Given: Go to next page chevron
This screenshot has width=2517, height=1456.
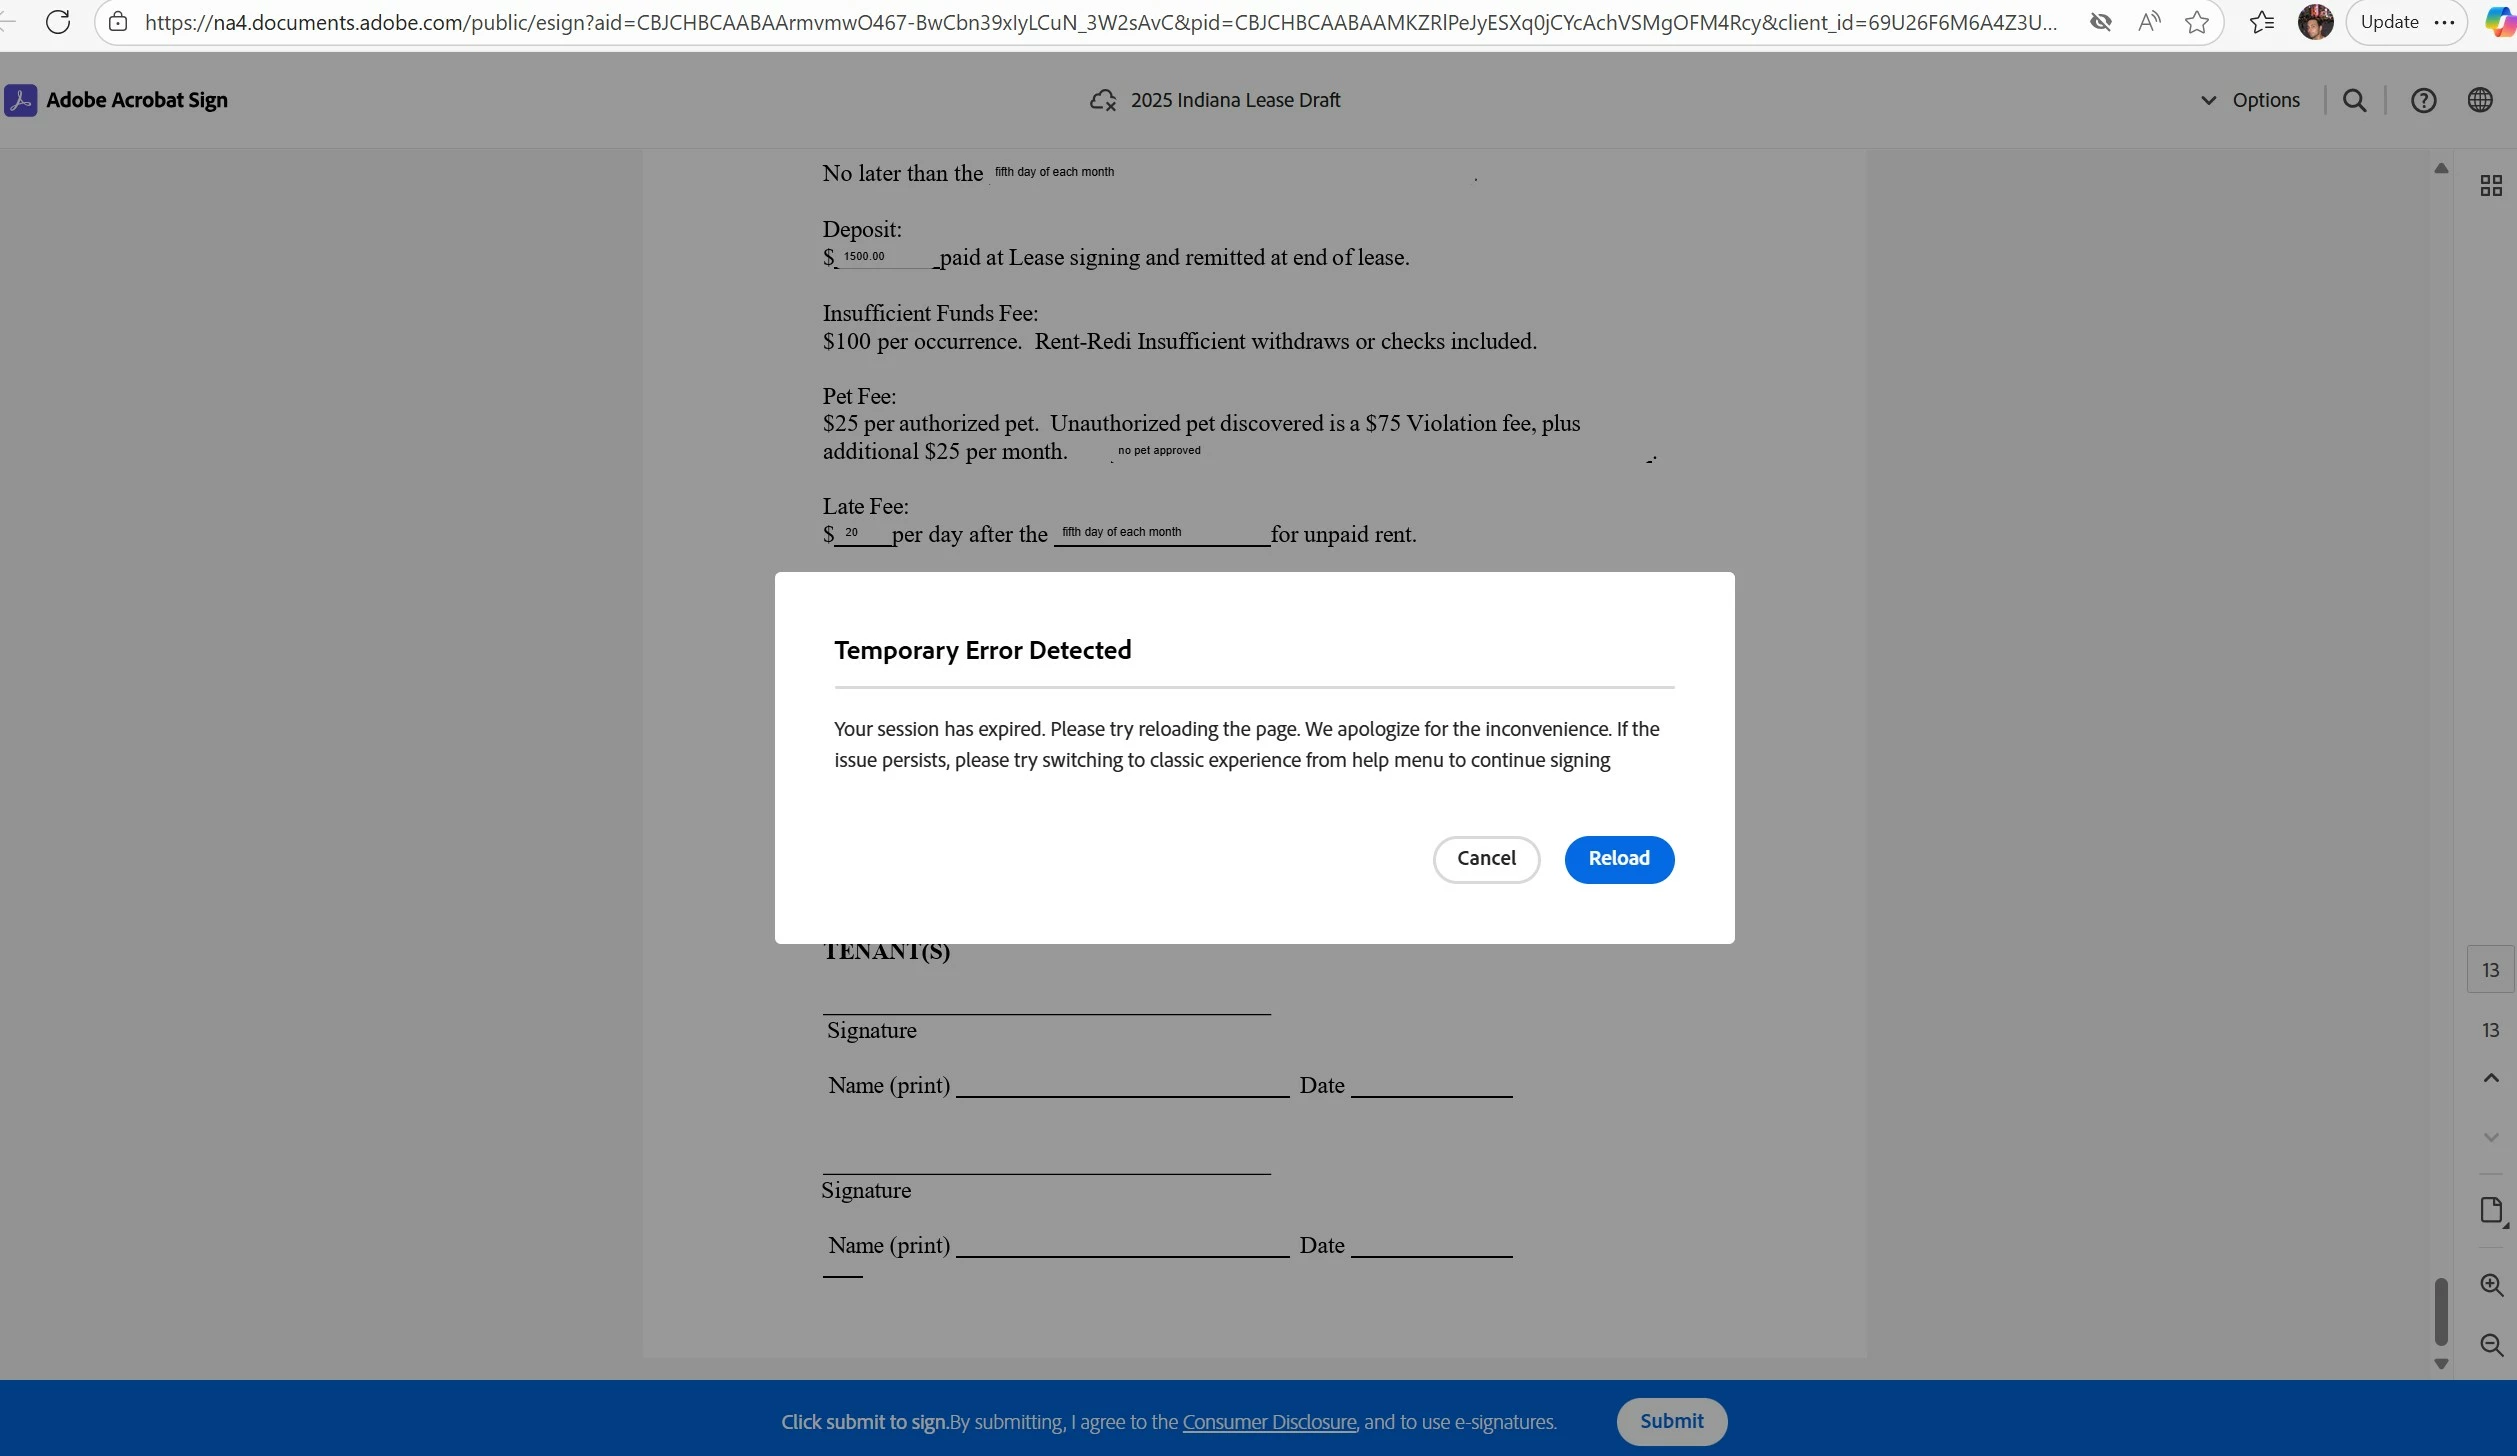Looking at the screenshot, I should coord(2490,1137).
